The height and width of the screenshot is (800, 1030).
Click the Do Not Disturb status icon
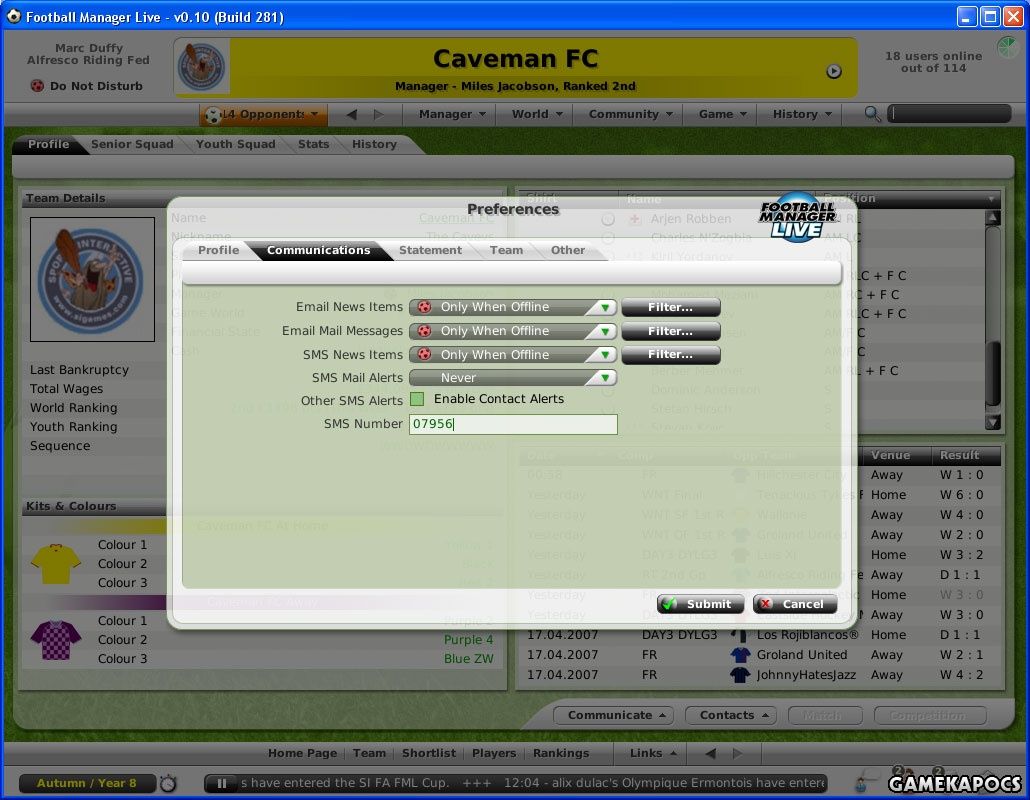(x=37, y=86)
